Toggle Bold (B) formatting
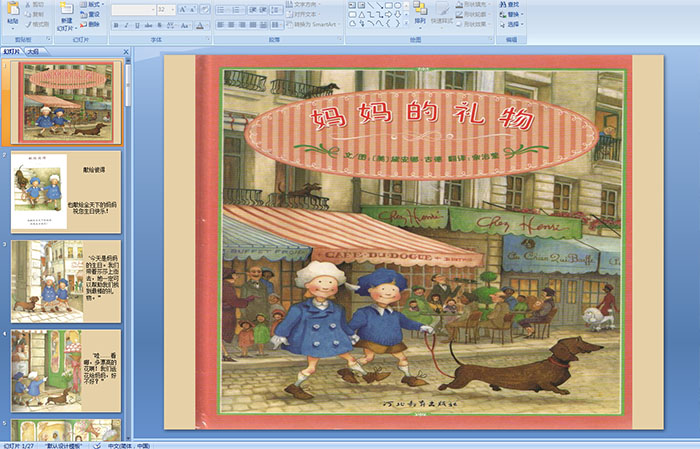The width and height of the screenshot is (700, 449). (x=116, y=25)
